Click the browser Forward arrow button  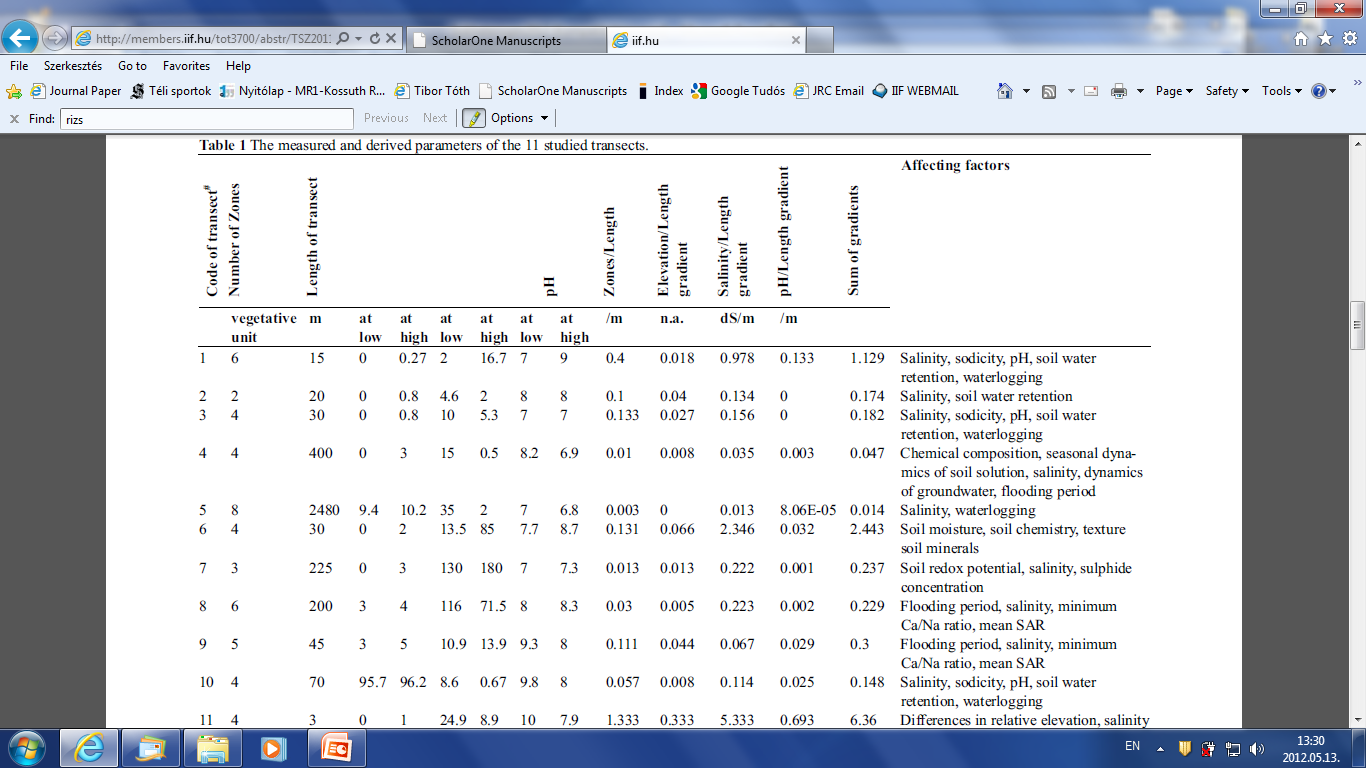pos(54,39)
